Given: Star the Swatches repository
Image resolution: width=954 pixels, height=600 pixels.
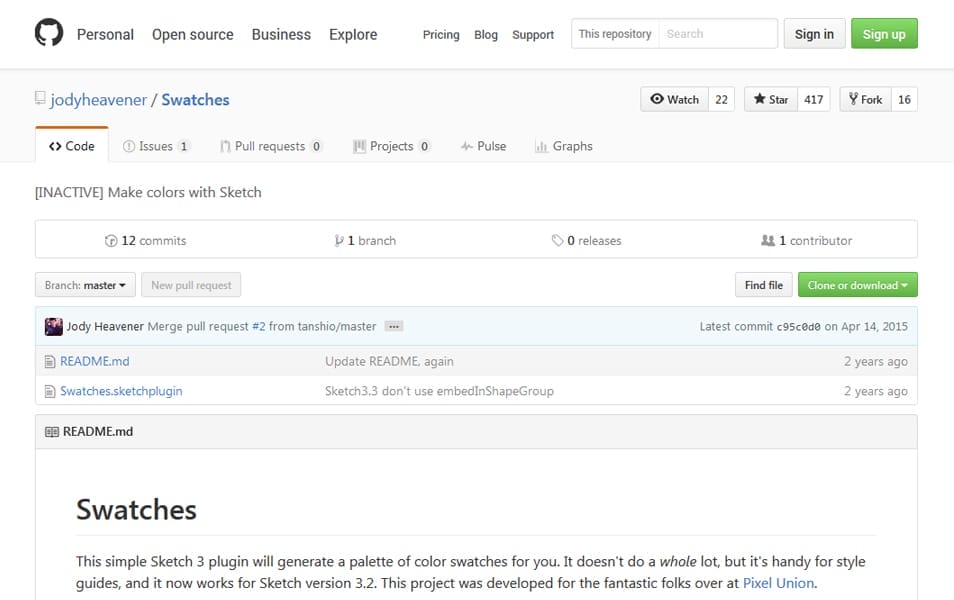Looking at the screenshot, I should [x=771, y=99].
